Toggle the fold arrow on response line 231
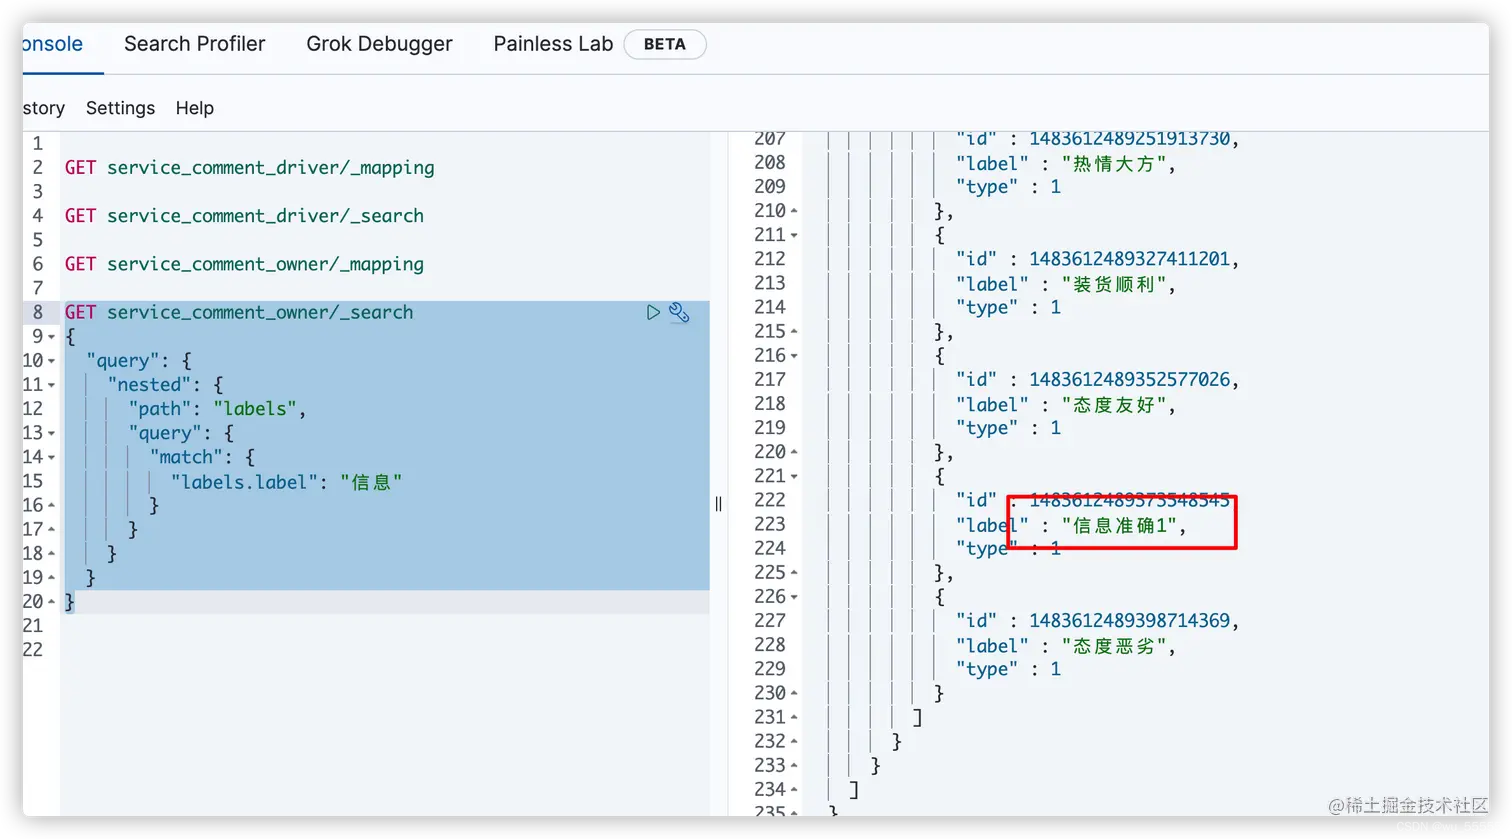This screenshot has width=1512, height=839. tap(794, 717)
